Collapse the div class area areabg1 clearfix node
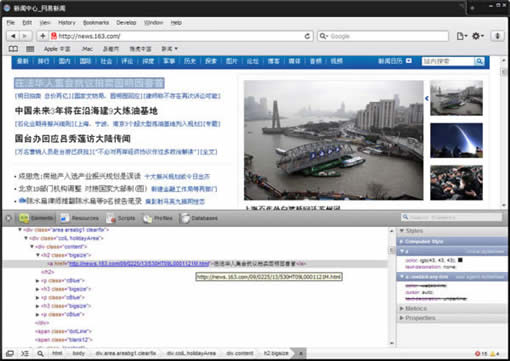Screen dimensions: 510x361 pos(20,230)
